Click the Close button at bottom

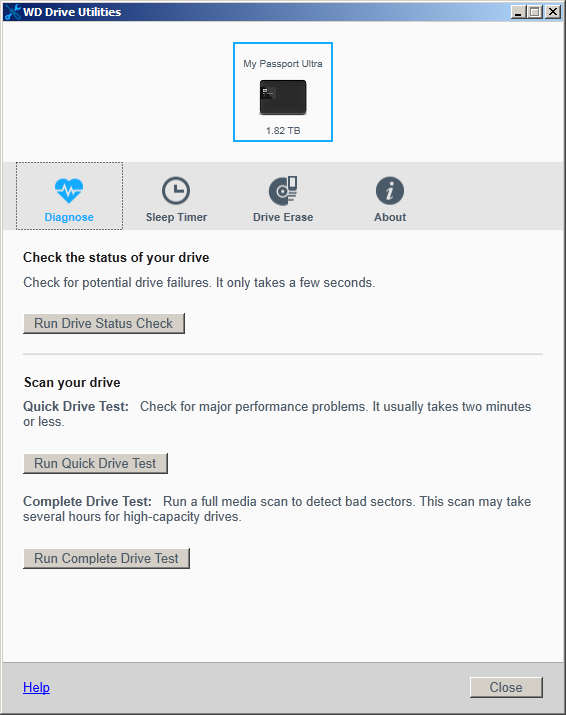(x=506, y=687)
